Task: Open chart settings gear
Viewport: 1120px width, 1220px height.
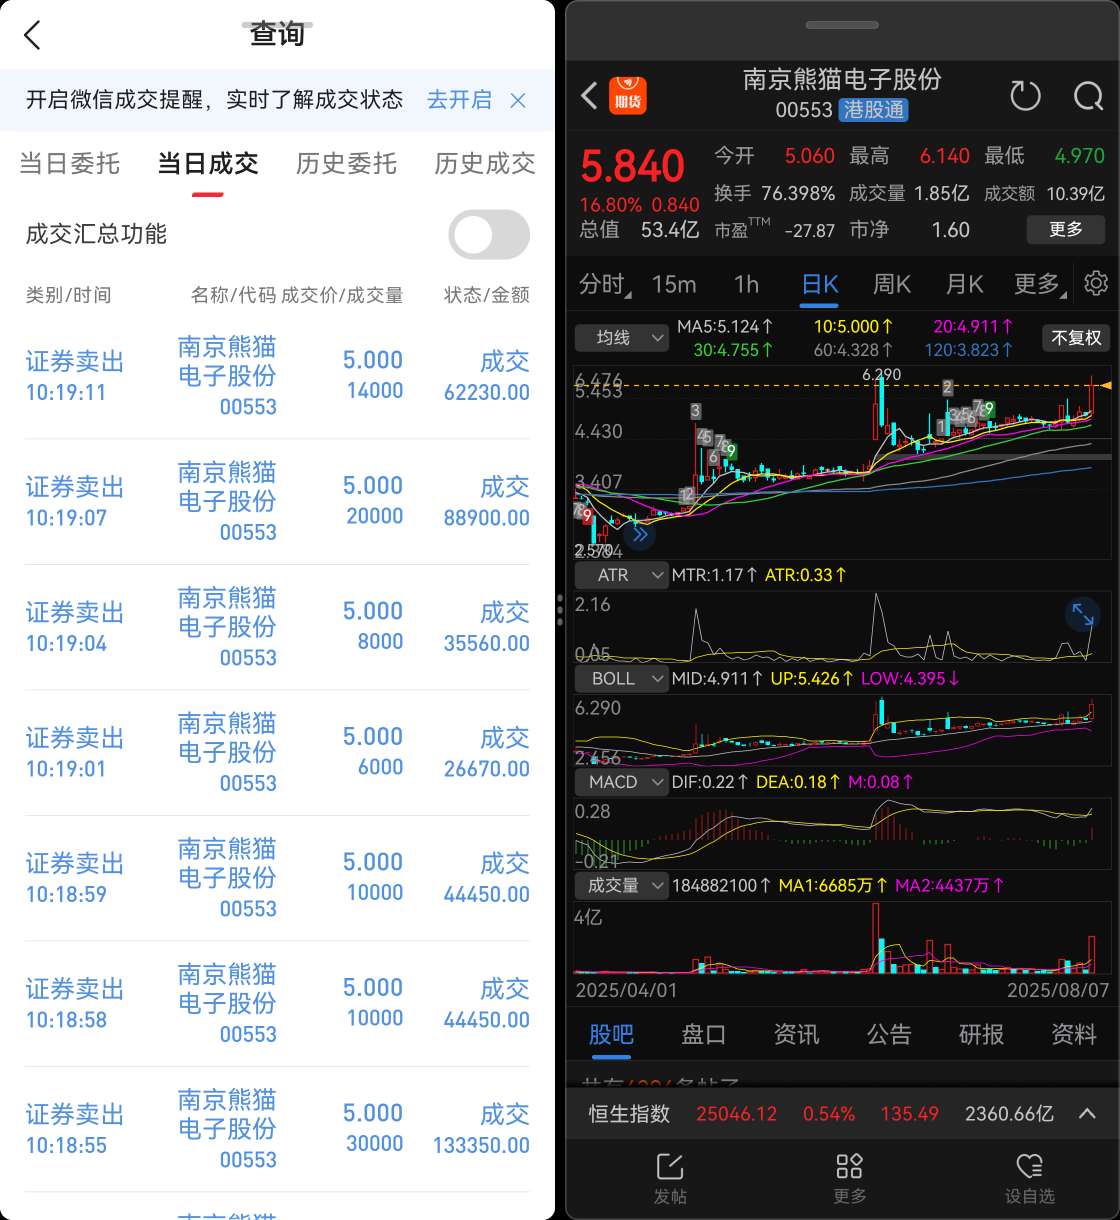Action: click(1096, 283)
